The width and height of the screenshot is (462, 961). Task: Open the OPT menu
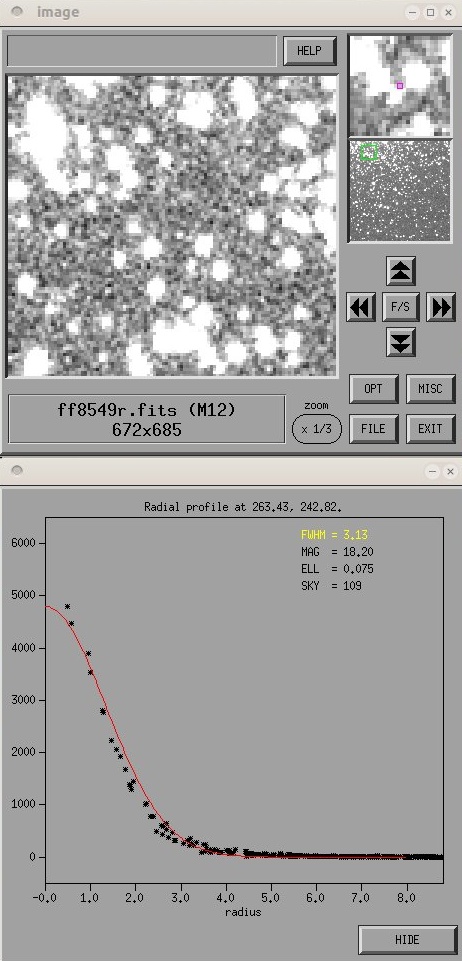tap(373, 389)
